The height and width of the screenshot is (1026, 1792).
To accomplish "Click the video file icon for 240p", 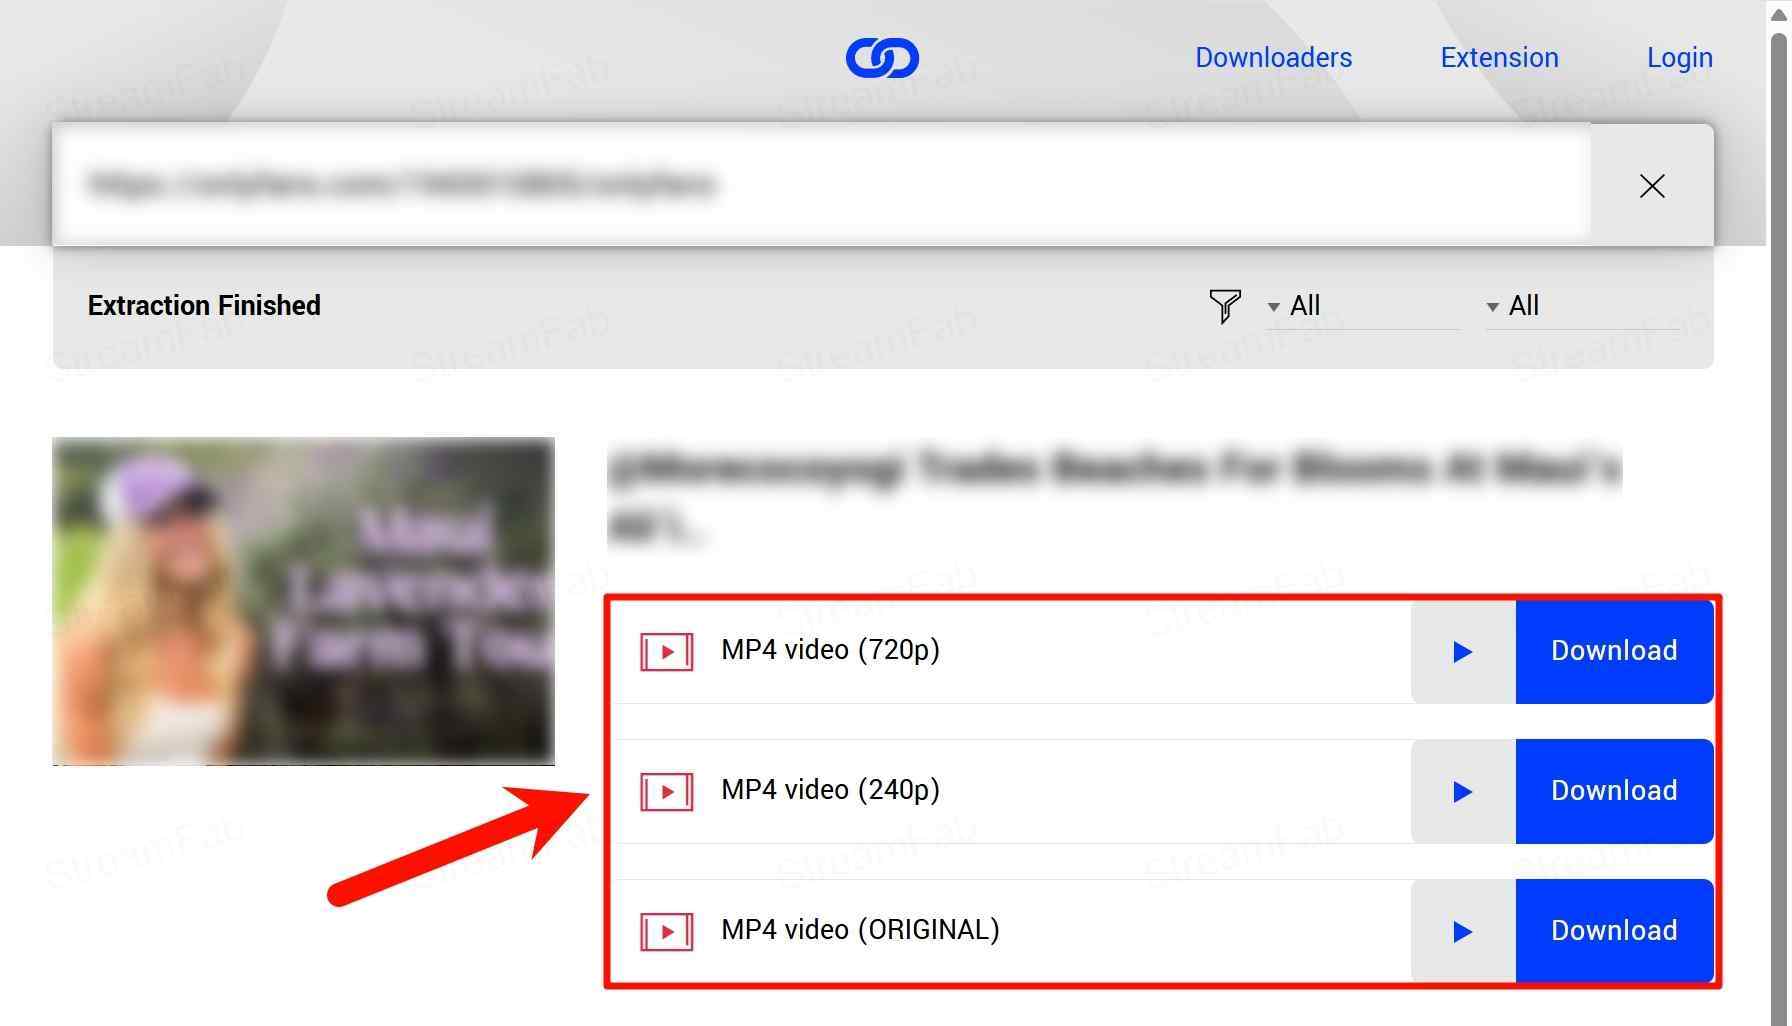I will coord(666,792).
